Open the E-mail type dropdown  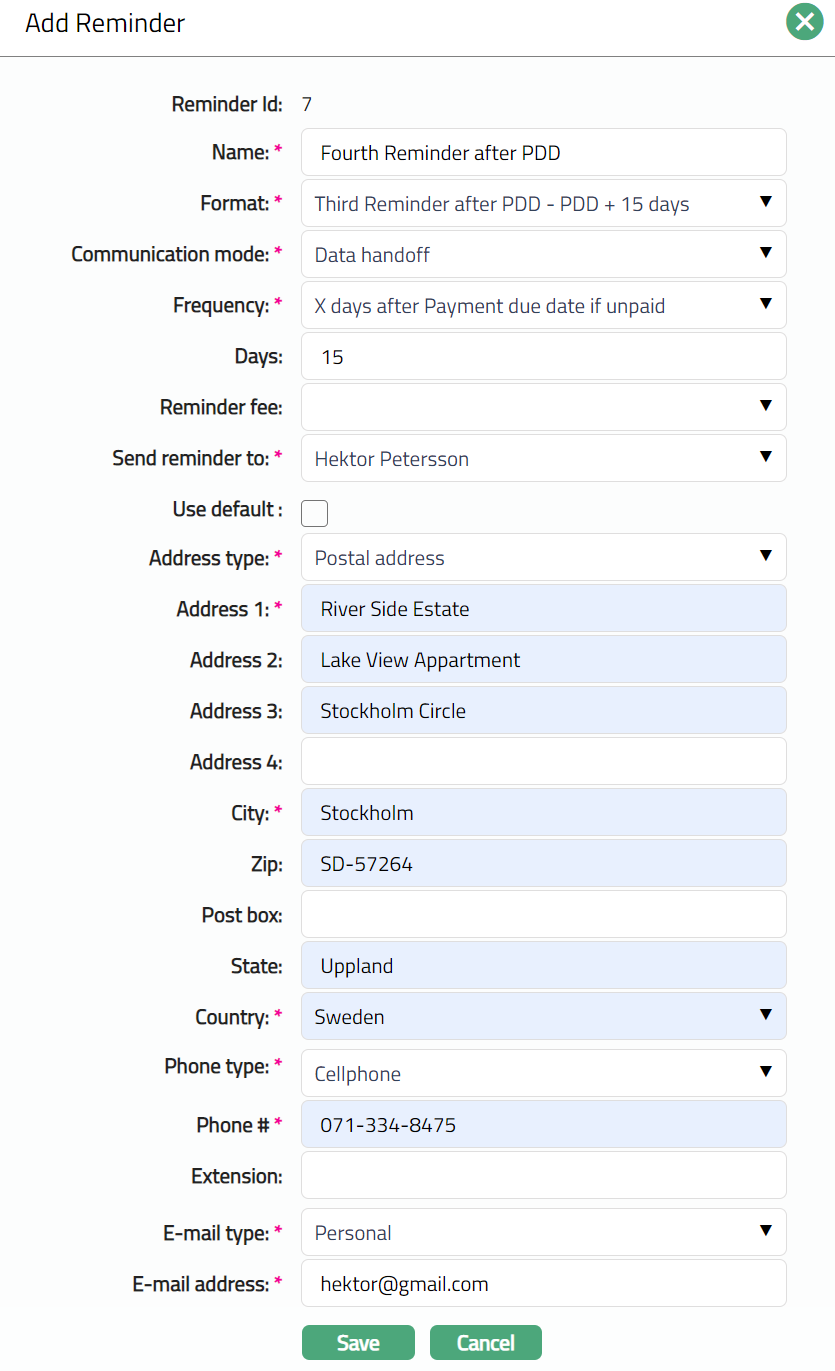543,1232
